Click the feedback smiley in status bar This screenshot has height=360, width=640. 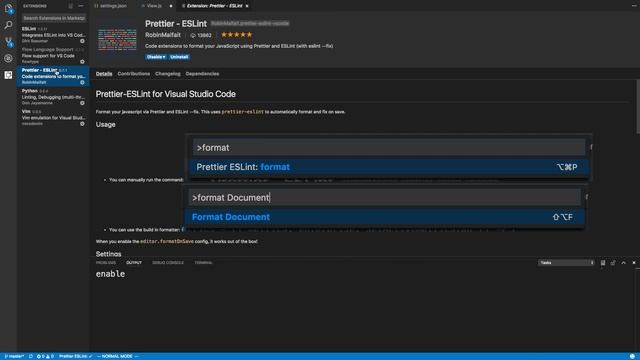tap(632, 356)
